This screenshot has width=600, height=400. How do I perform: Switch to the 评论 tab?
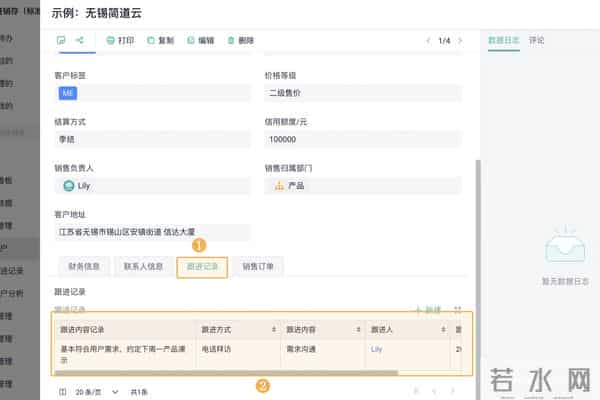536,40
